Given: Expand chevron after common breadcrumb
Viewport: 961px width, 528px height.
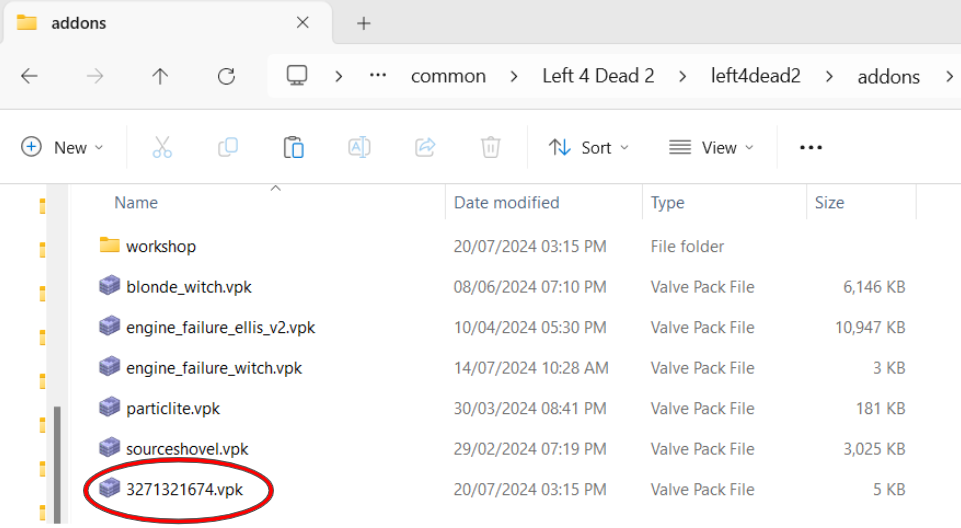Looking at the screenshot, I should pyautogui.click(x=514, y=77).
